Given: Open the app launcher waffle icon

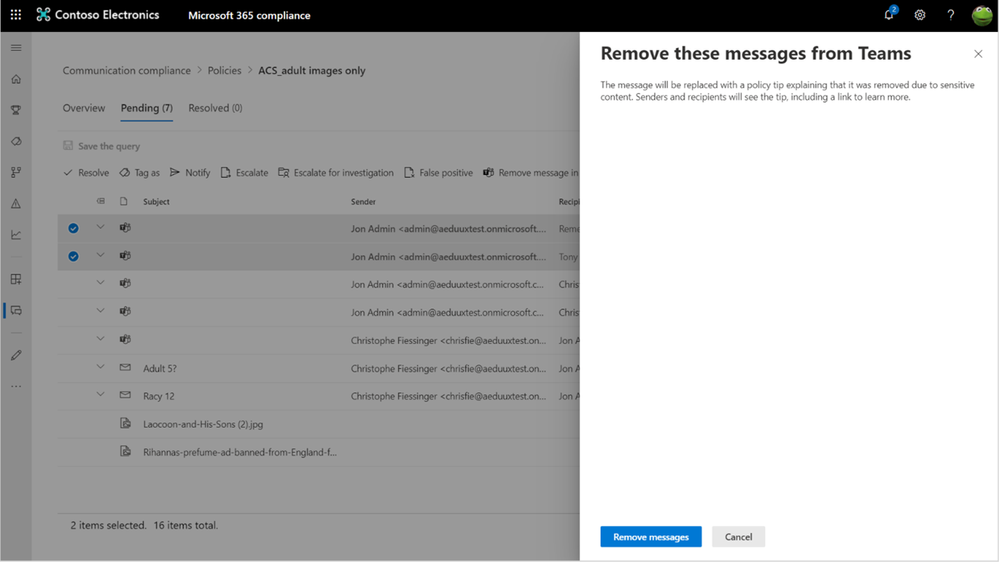Looking at the screenshot, I should coord(16,15).
